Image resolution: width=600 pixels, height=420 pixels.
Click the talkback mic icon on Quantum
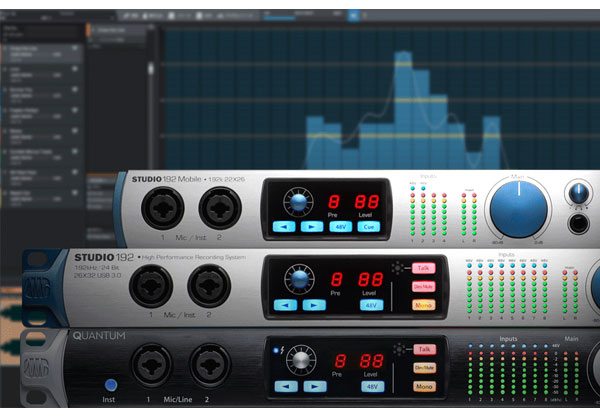pyautogui.click(x=399, y=349)
